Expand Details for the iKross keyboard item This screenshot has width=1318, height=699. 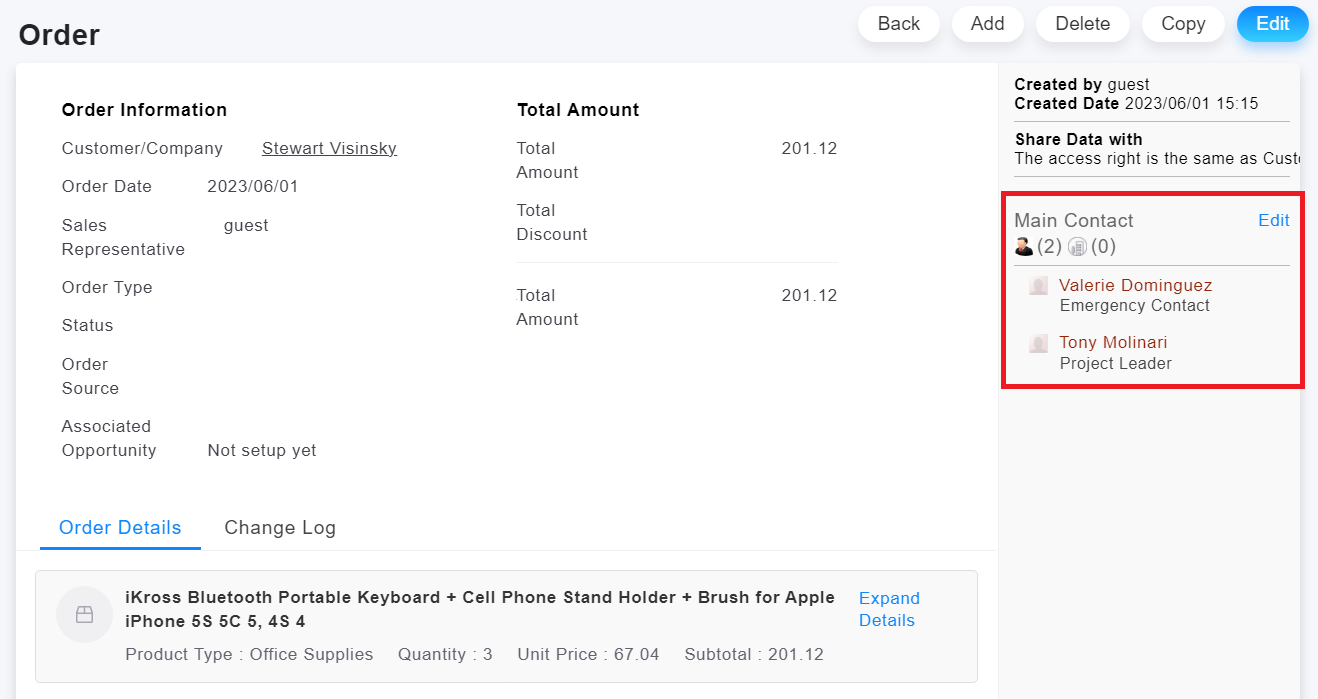click(888, 609)
